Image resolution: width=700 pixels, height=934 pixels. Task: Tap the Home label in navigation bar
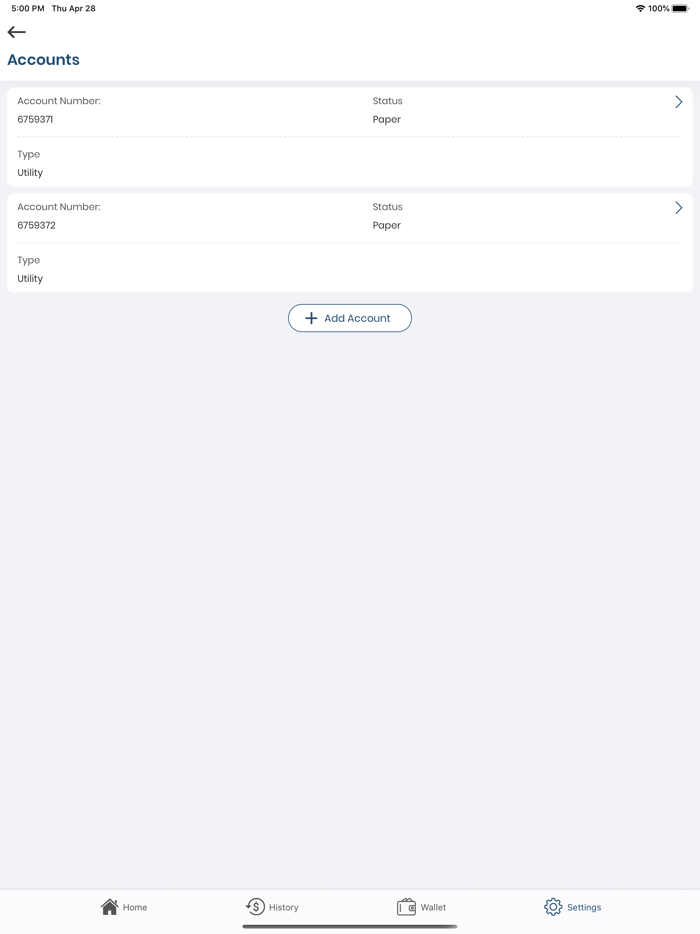pyautogui.click(x=134, y=907)
